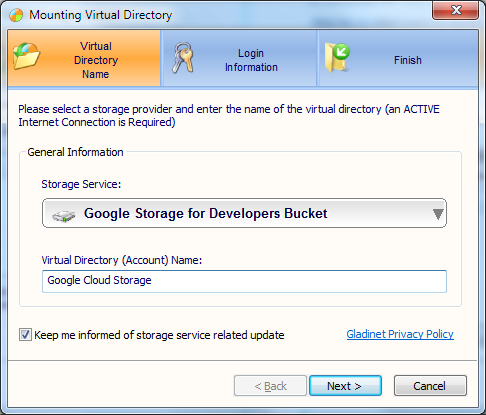The height and width of the screenshot is (415, 486).
Task: Click the Storage Service label
Action: [x=81, y=184]
